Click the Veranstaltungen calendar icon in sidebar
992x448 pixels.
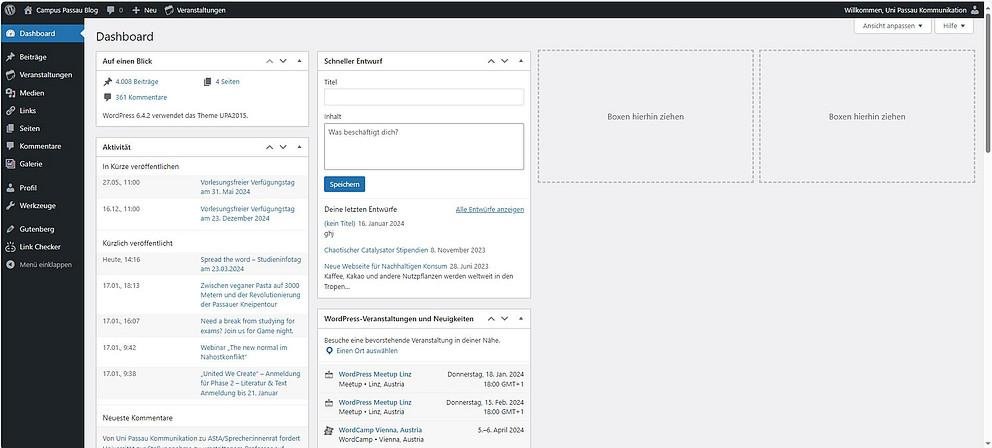(x=10, y=75)
